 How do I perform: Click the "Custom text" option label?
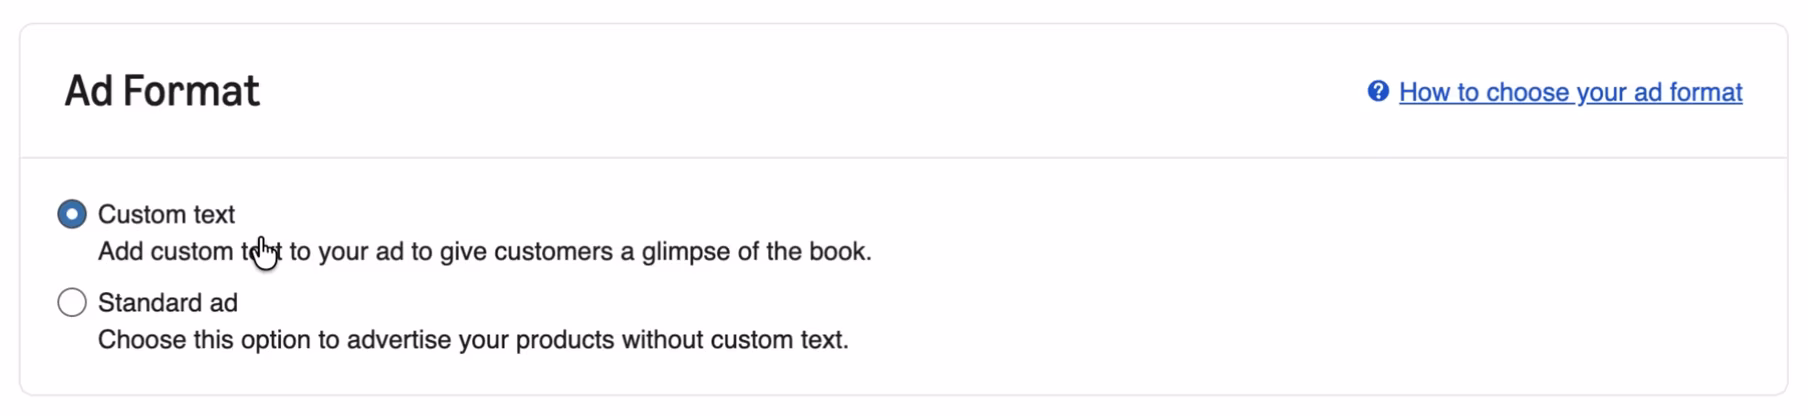coord(166,214)
